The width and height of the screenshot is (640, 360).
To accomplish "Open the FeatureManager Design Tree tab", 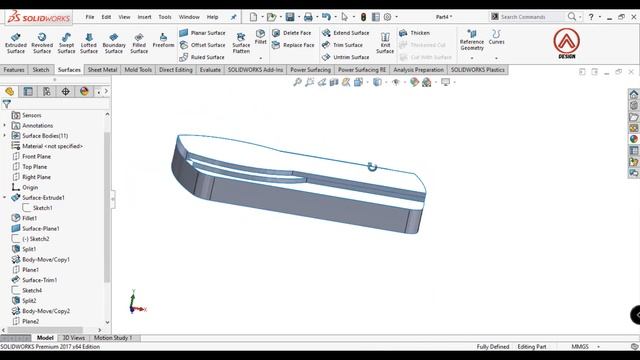I will [x=9, y=91].
